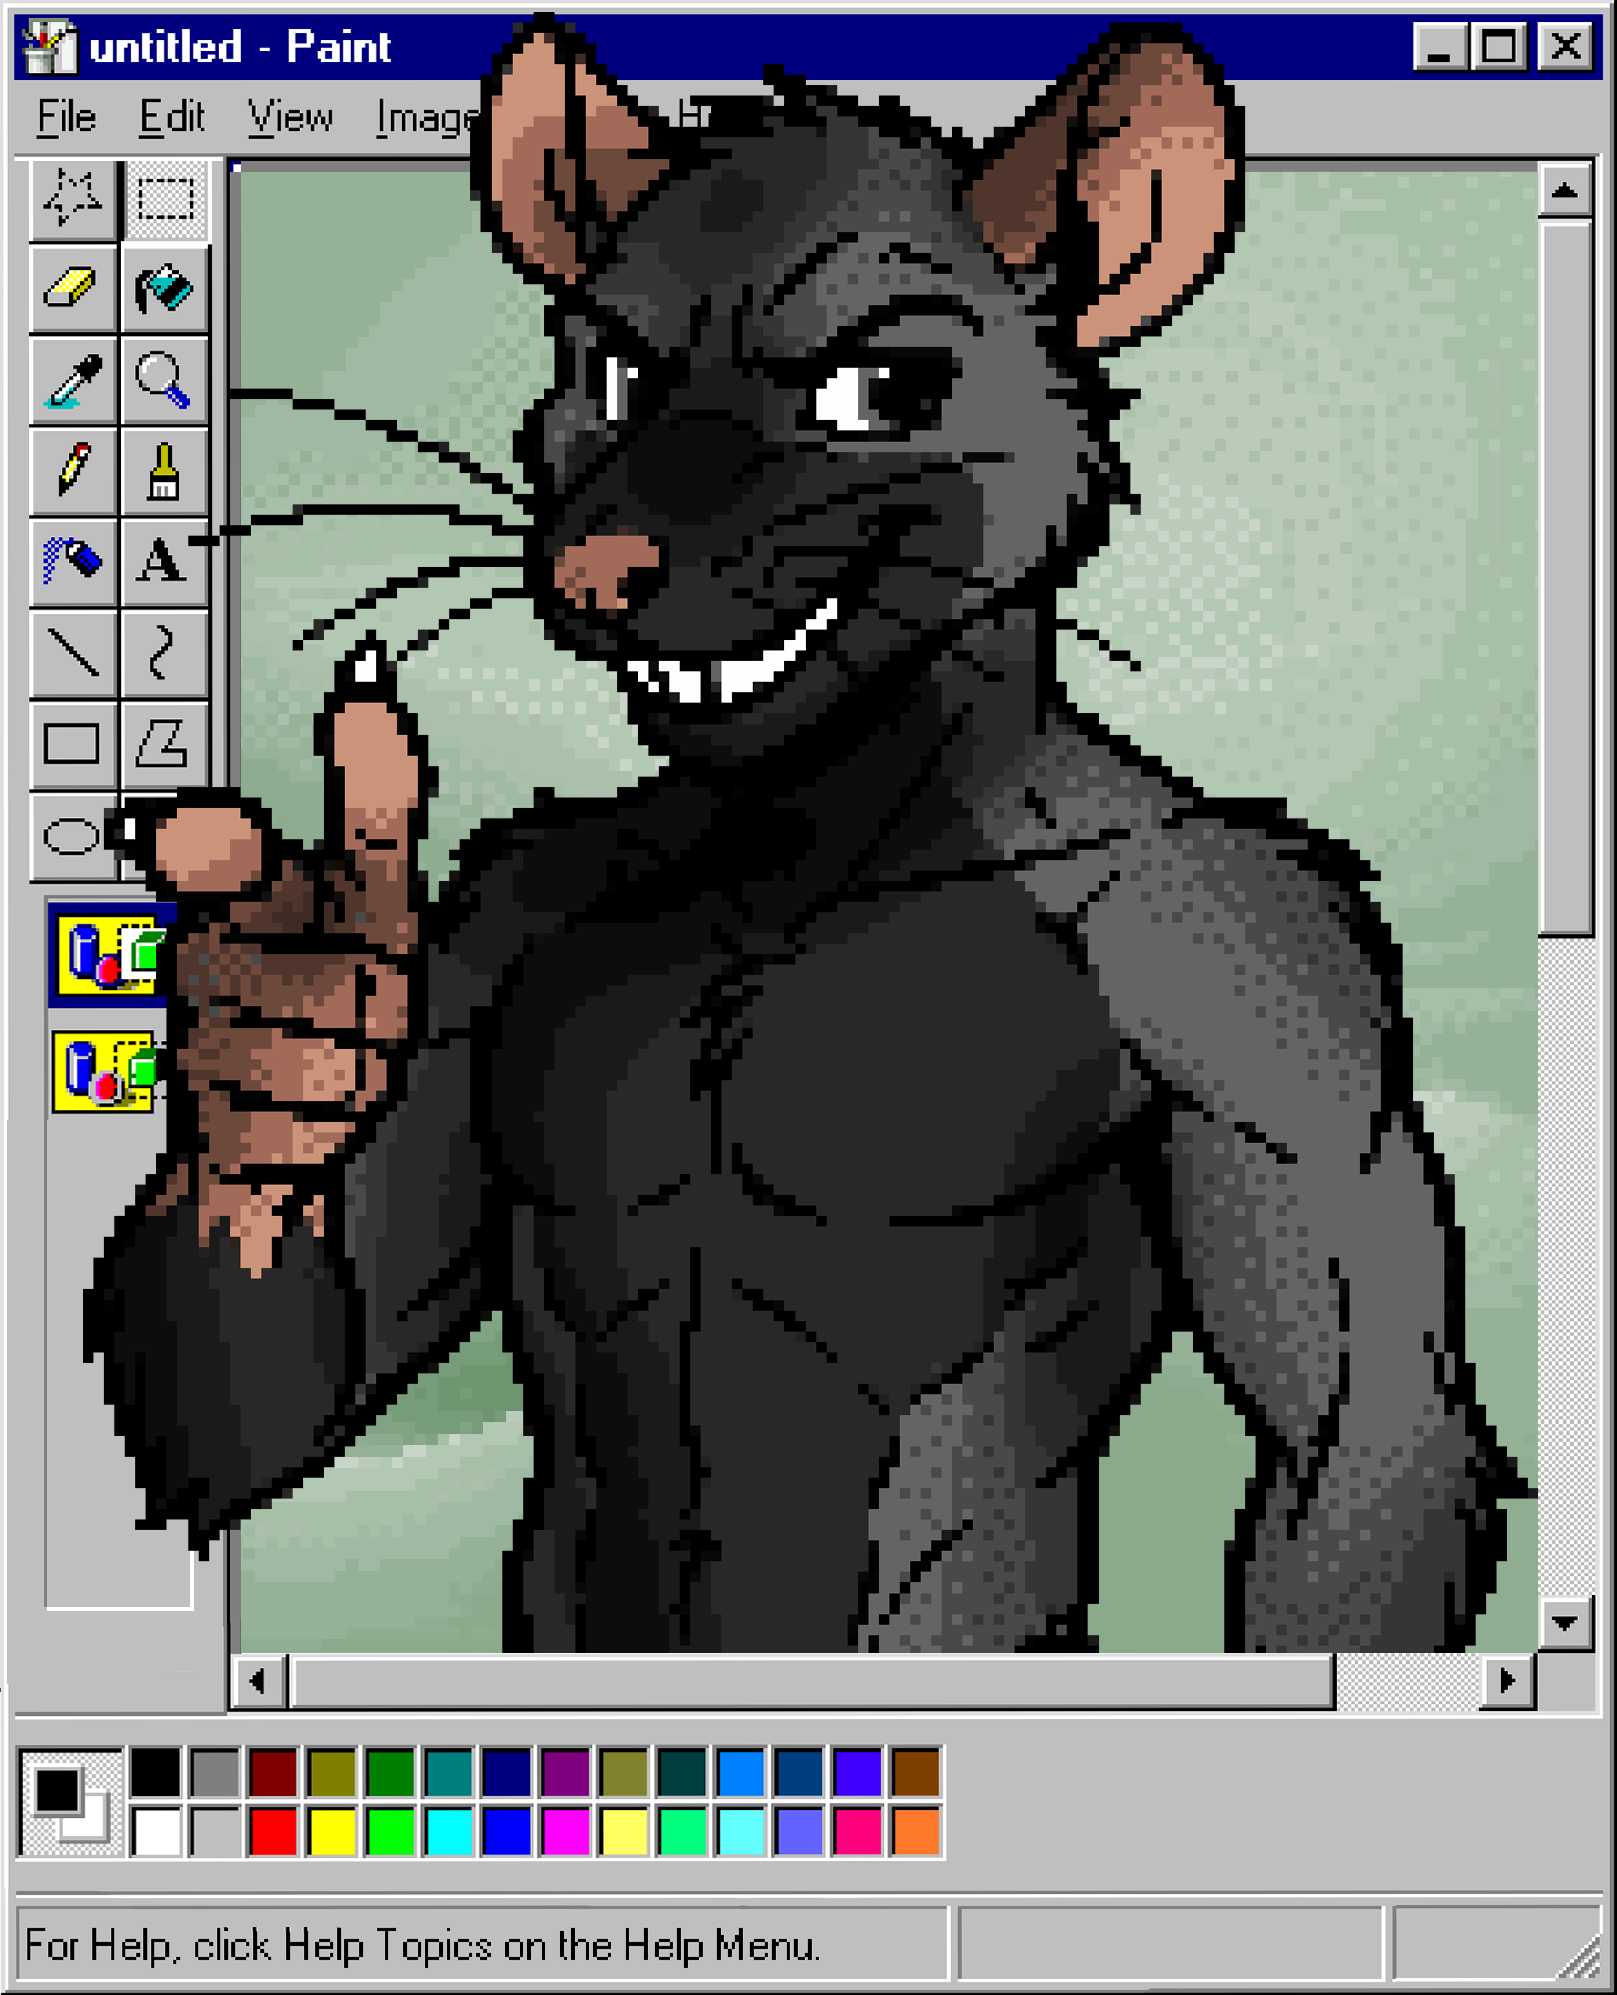Toggle the rectangular Select tool
Viewport: 1617px width, 1995px height.
coord(164,198)
